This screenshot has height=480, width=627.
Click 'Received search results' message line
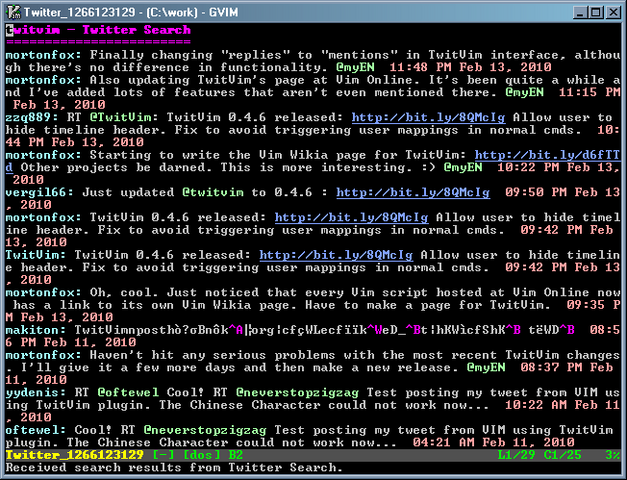click(x=174, y=468)
